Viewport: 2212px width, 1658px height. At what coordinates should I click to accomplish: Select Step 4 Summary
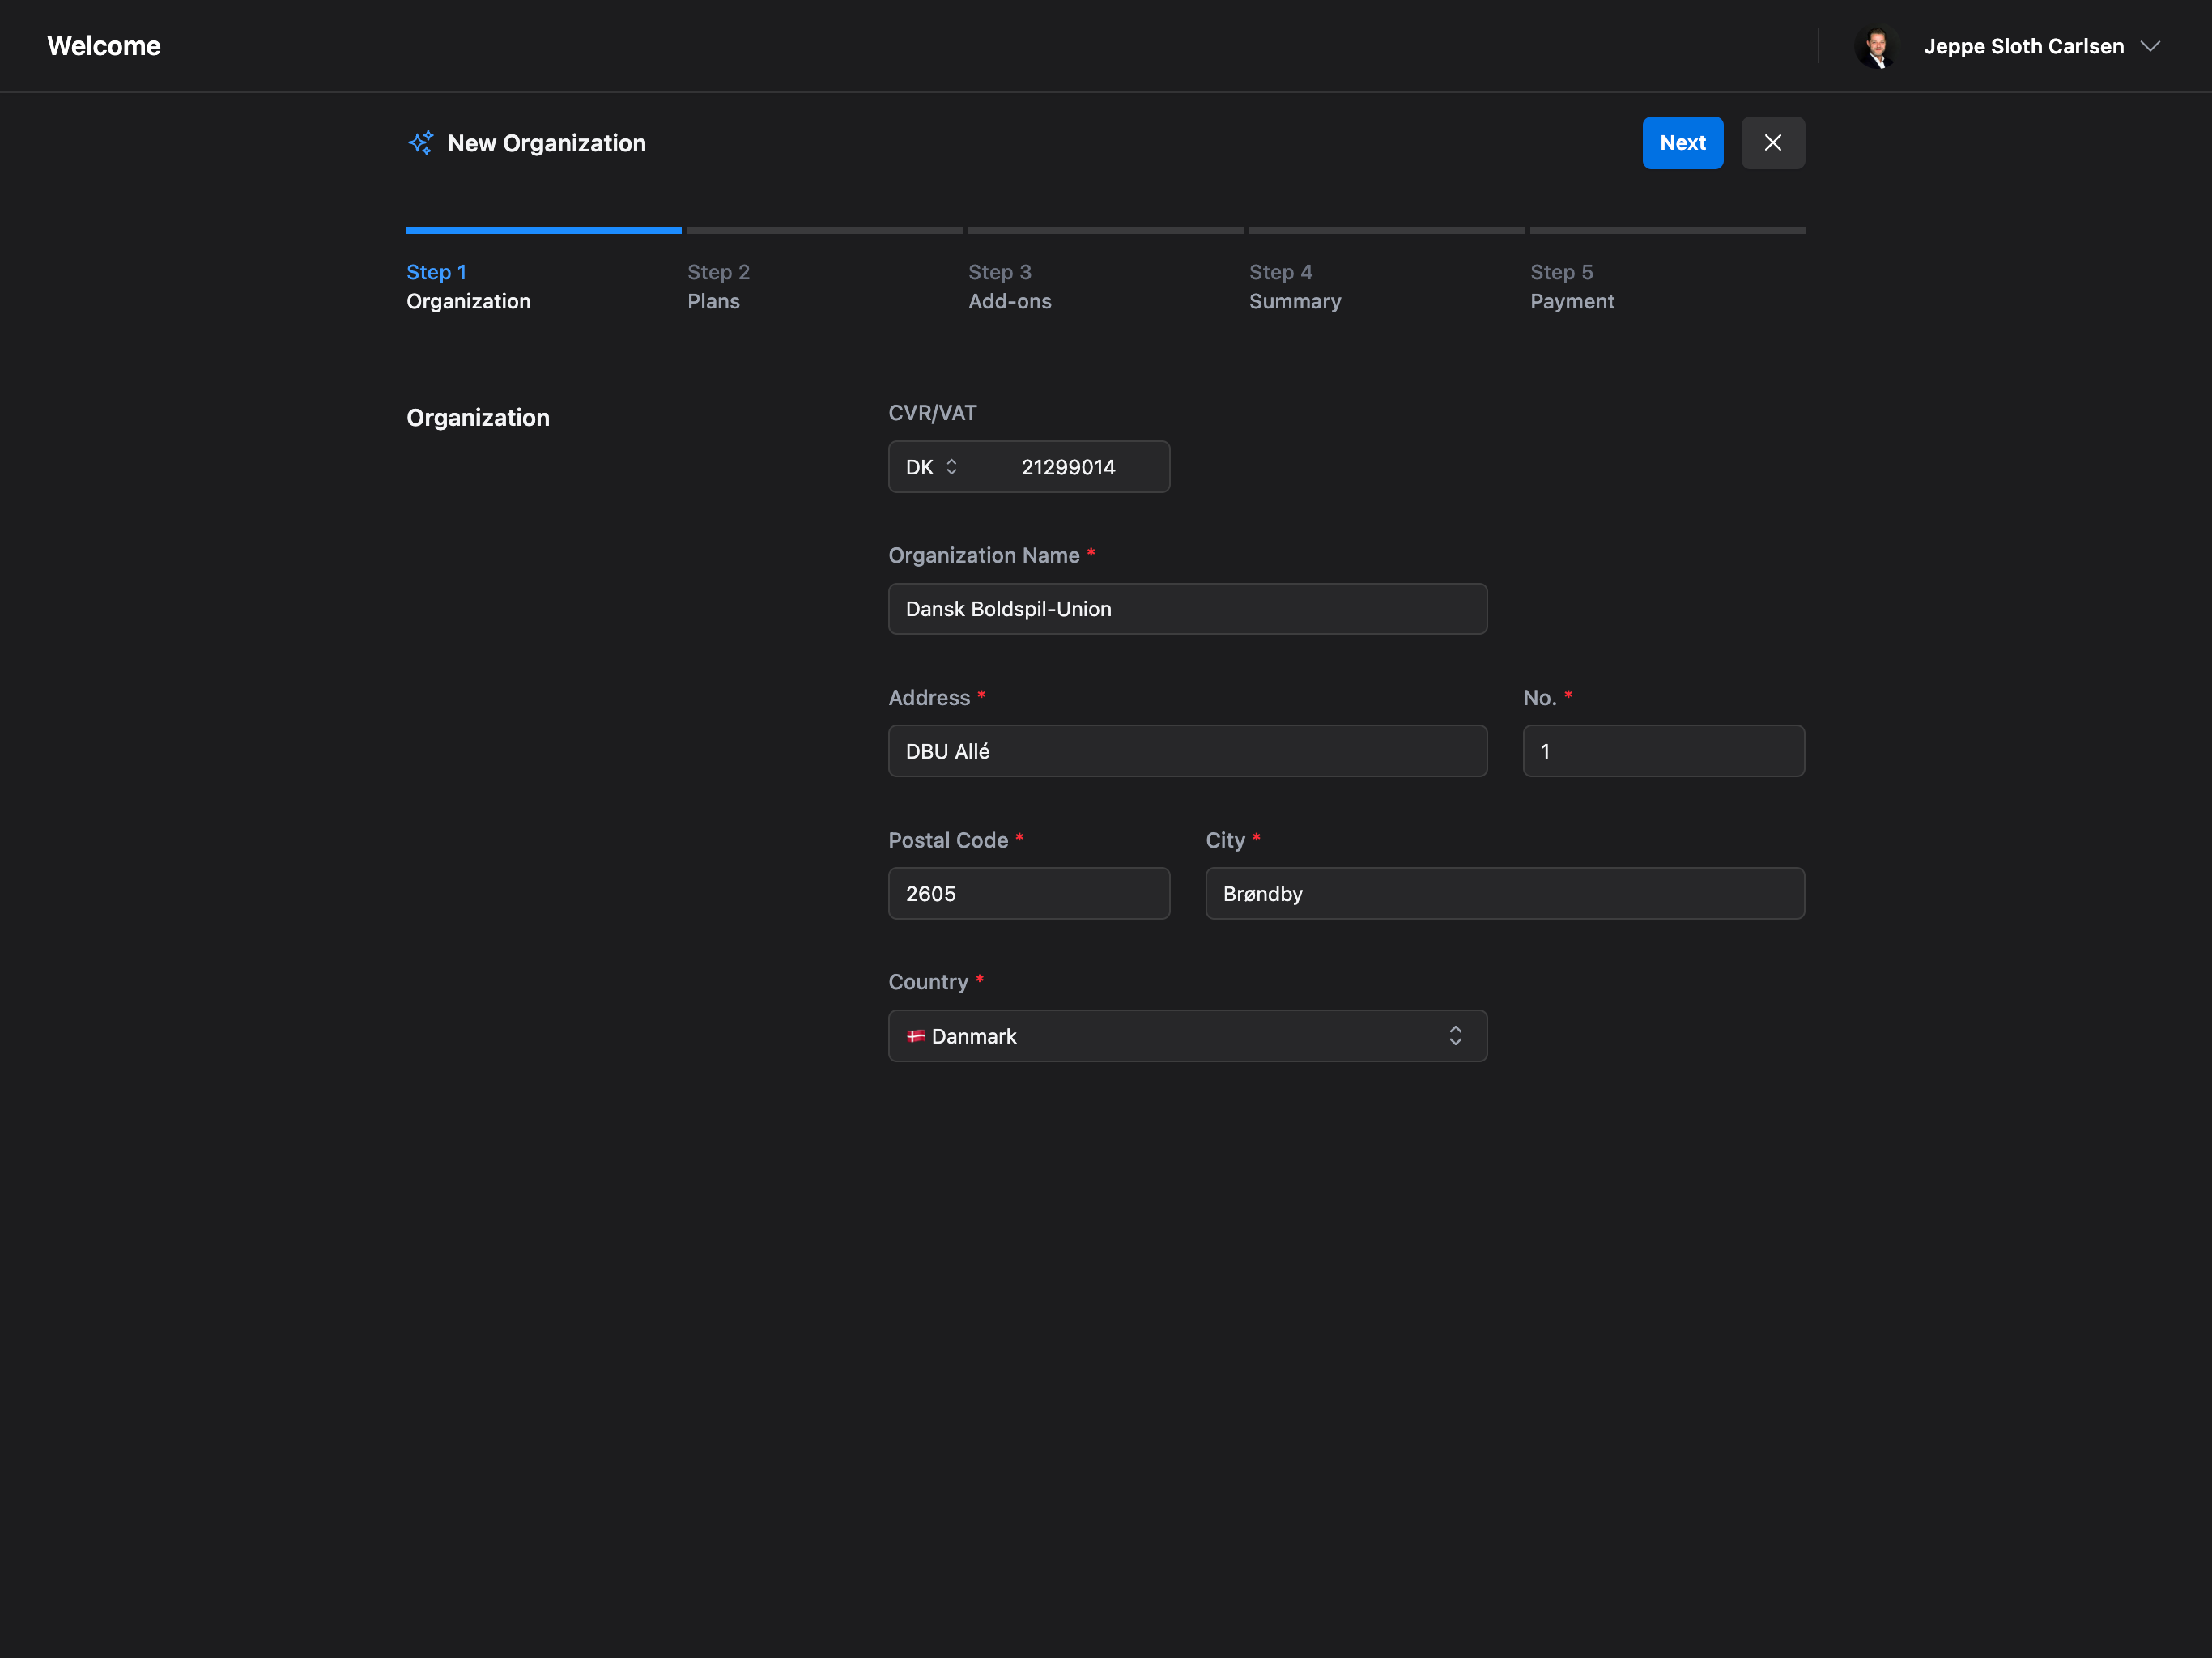[x=1294, y=287]
